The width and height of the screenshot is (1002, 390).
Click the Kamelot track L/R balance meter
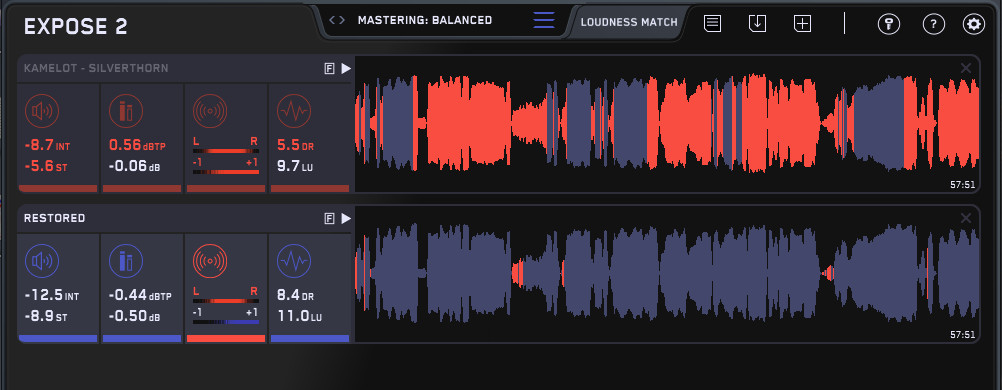pyautogui.click(x=226, y=151)
